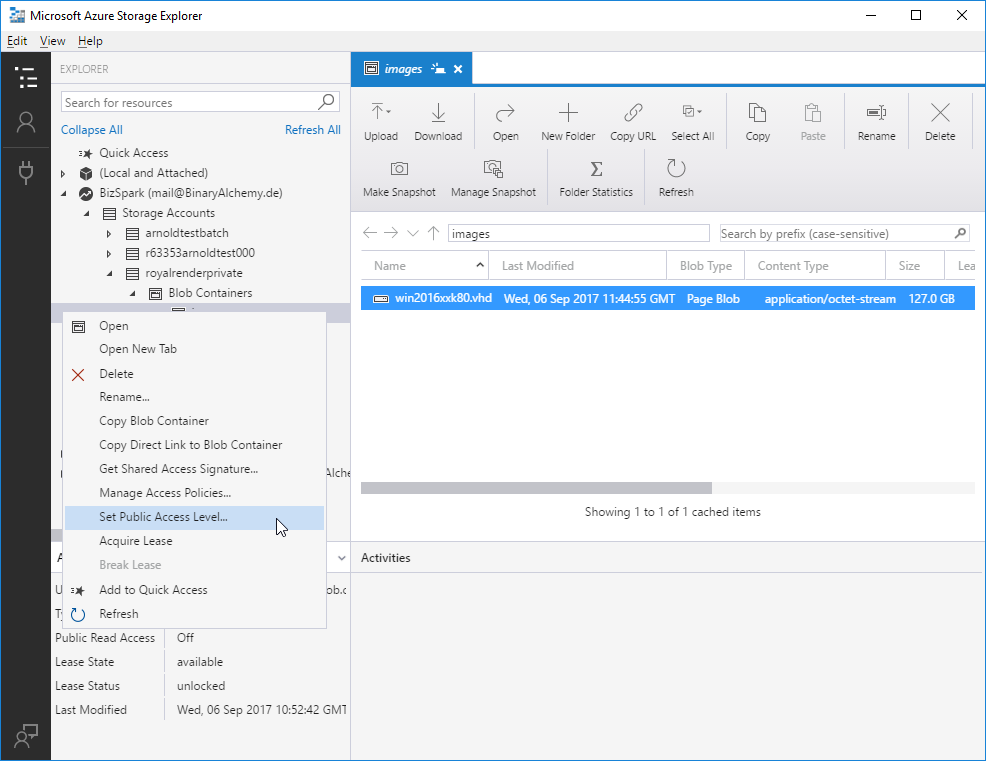Click the horizontal scrollbar of blob list
Screen dimensions: 986x761
click(x=536, y=488)
